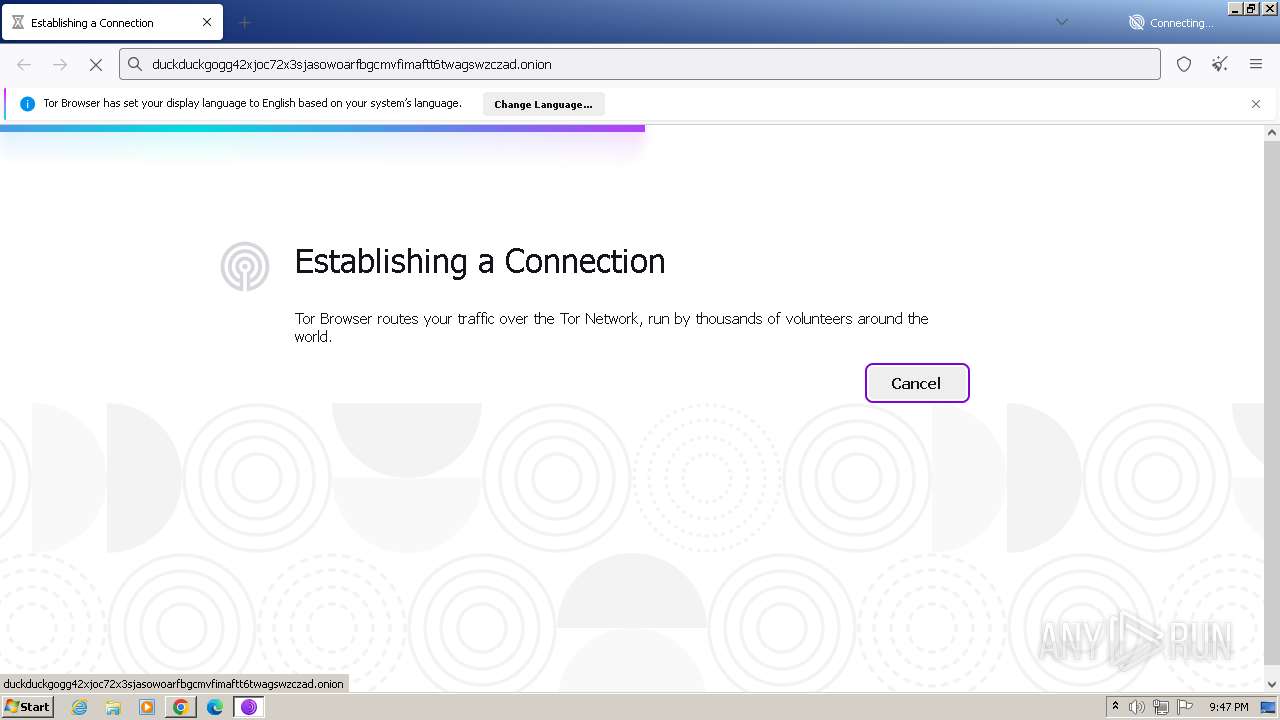Click the back navigation arrow

click(24, 64)
